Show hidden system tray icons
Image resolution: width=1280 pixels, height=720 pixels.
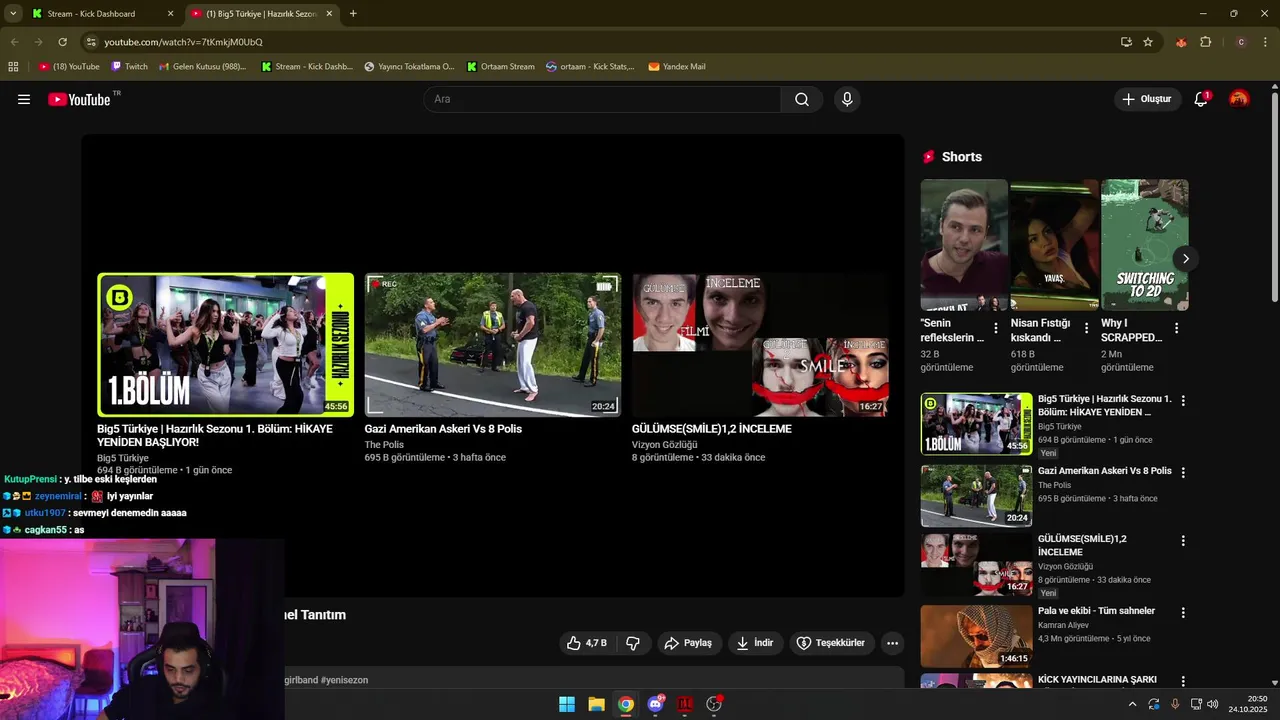pyautogui.click(x=1132, y=704)
